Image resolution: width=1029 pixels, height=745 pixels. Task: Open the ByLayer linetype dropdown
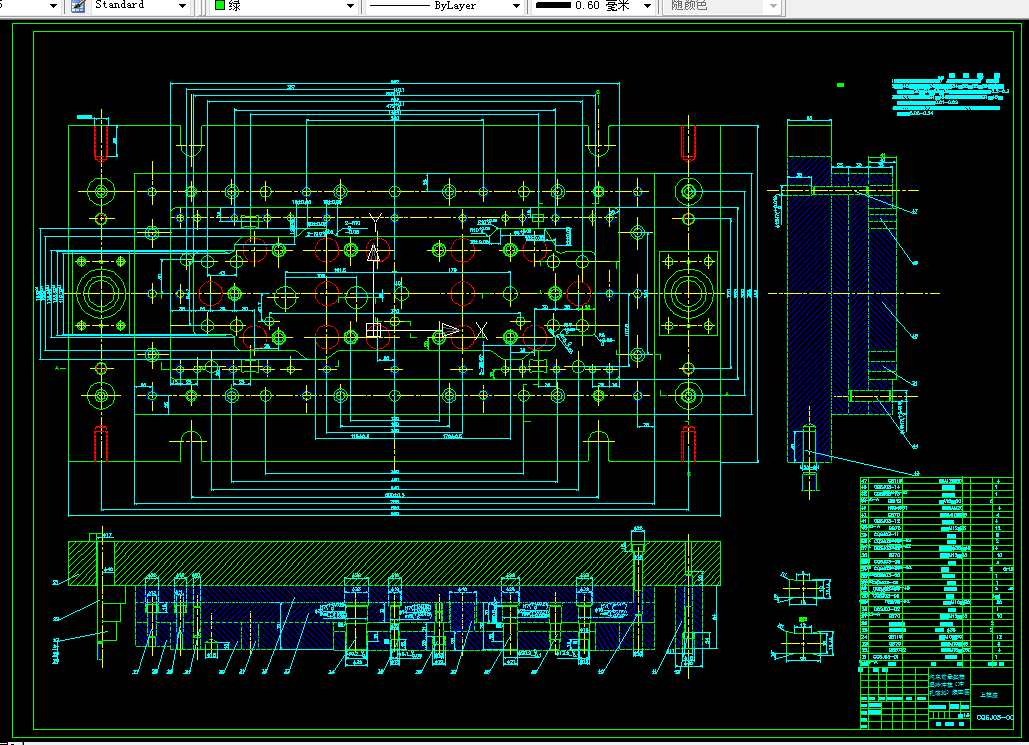click(516, 6)
